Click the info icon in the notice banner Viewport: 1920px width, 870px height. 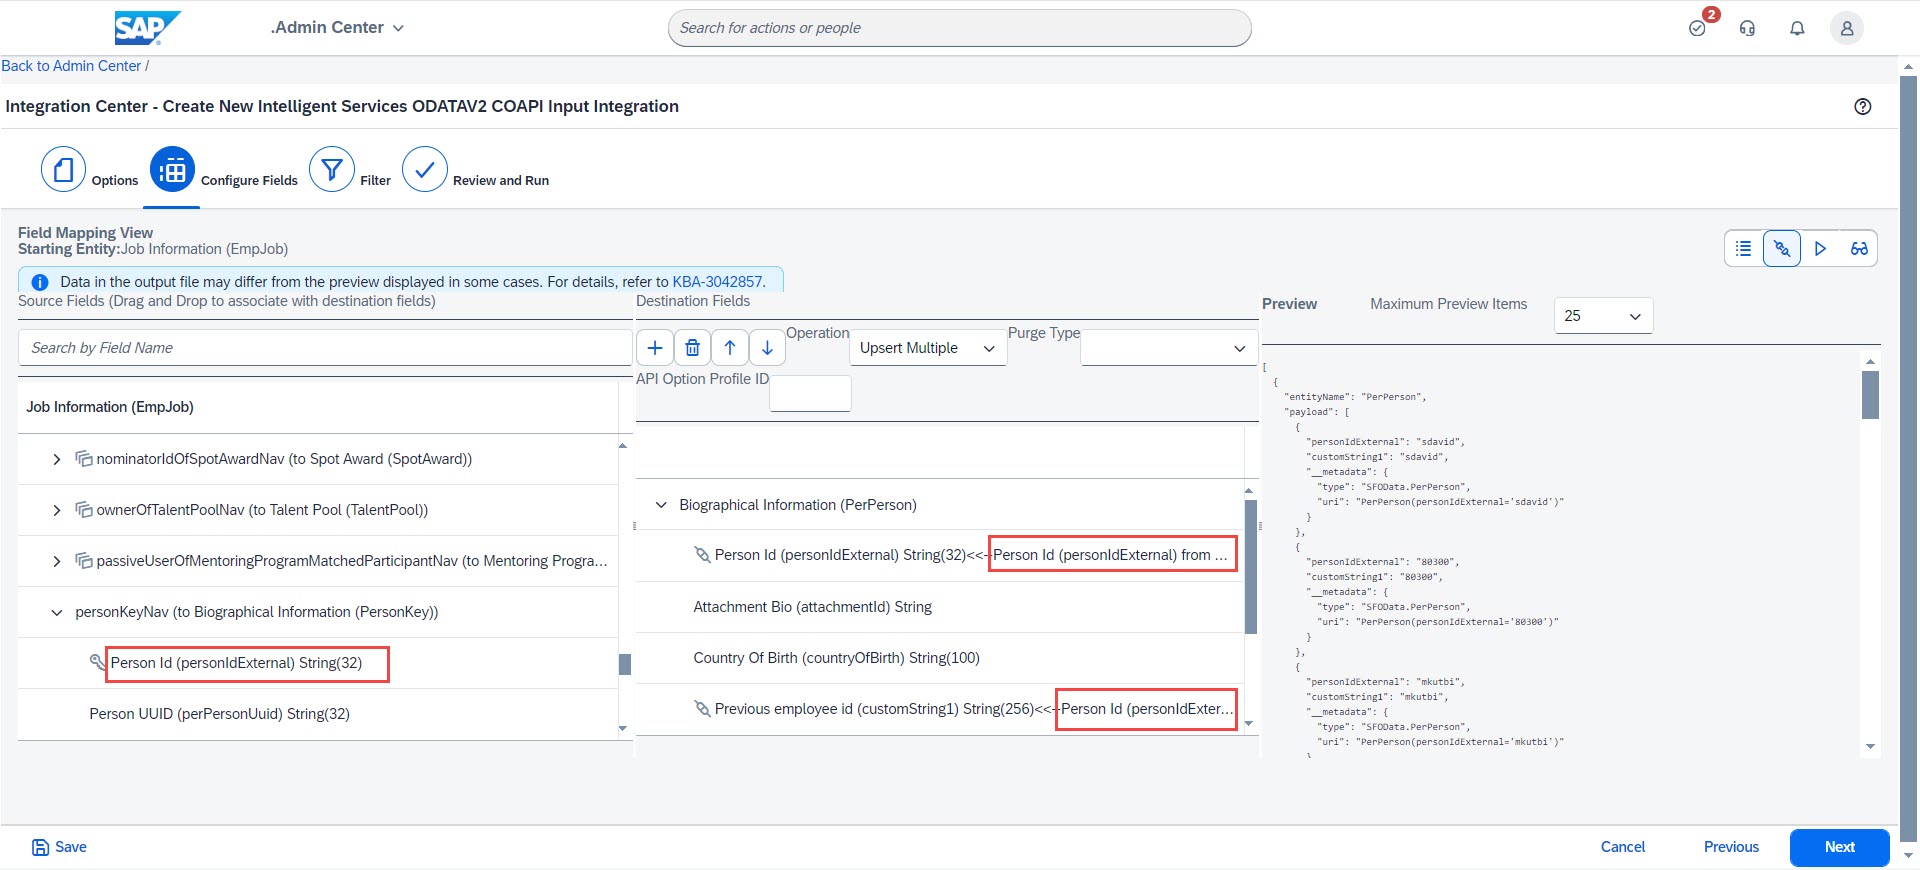[x=40, y=282]
